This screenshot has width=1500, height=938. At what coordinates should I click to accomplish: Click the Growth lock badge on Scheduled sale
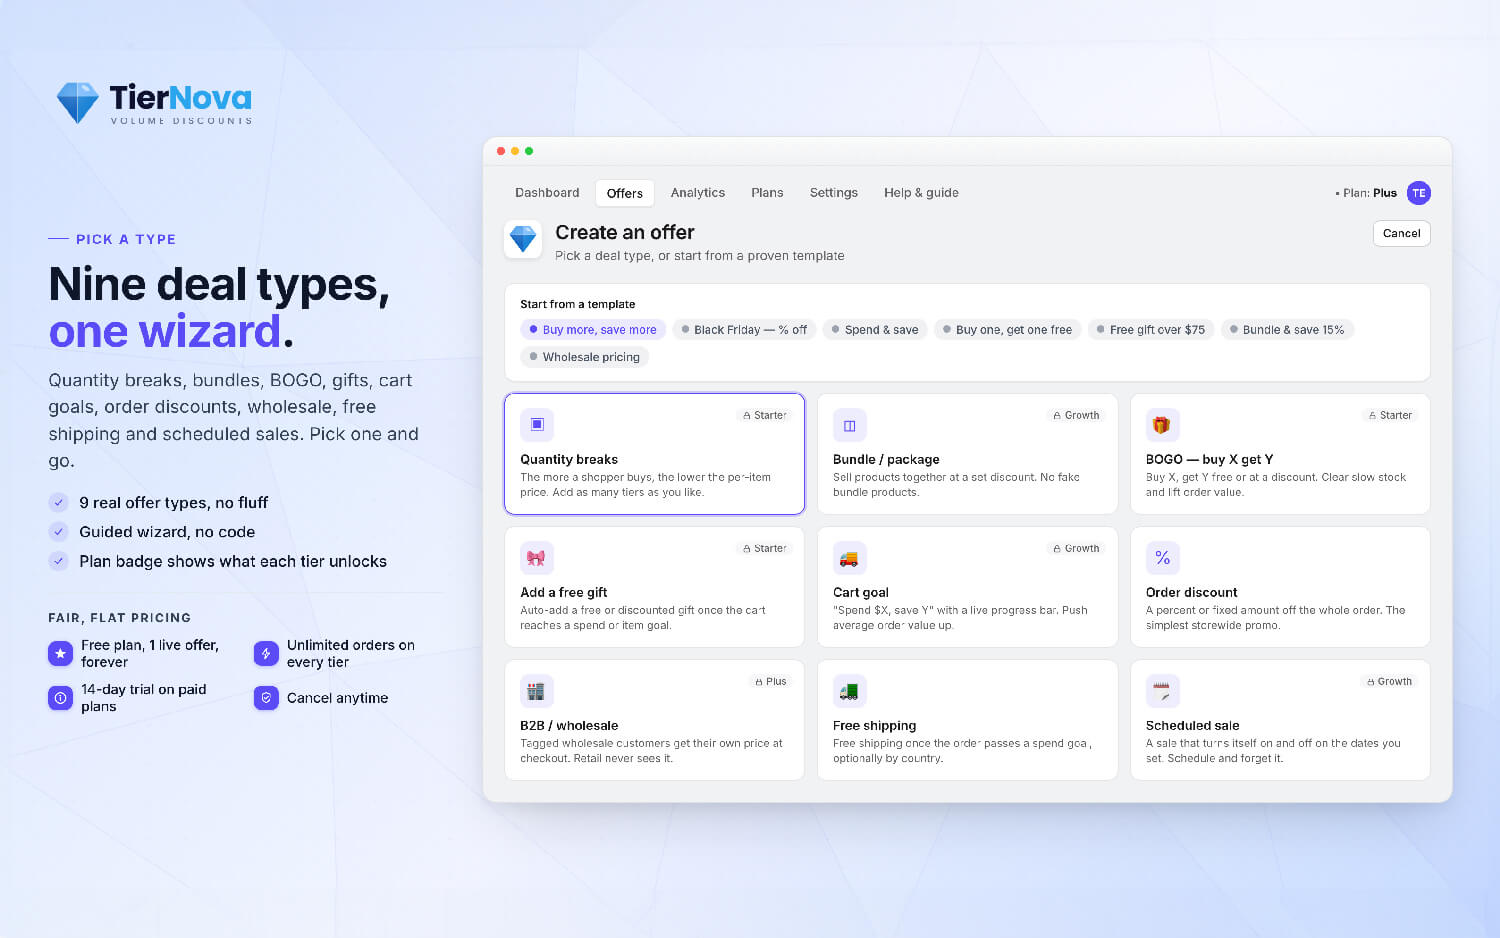point(1389,681)
